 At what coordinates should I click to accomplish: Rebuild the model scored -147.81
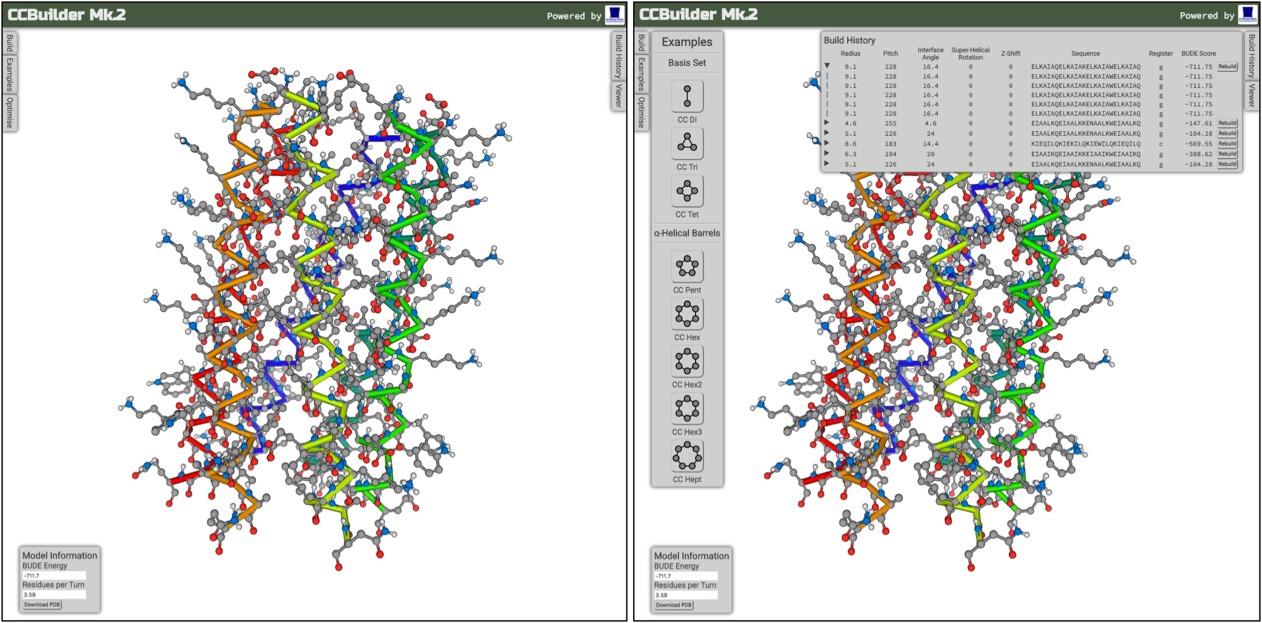(x=1227, y=124)
